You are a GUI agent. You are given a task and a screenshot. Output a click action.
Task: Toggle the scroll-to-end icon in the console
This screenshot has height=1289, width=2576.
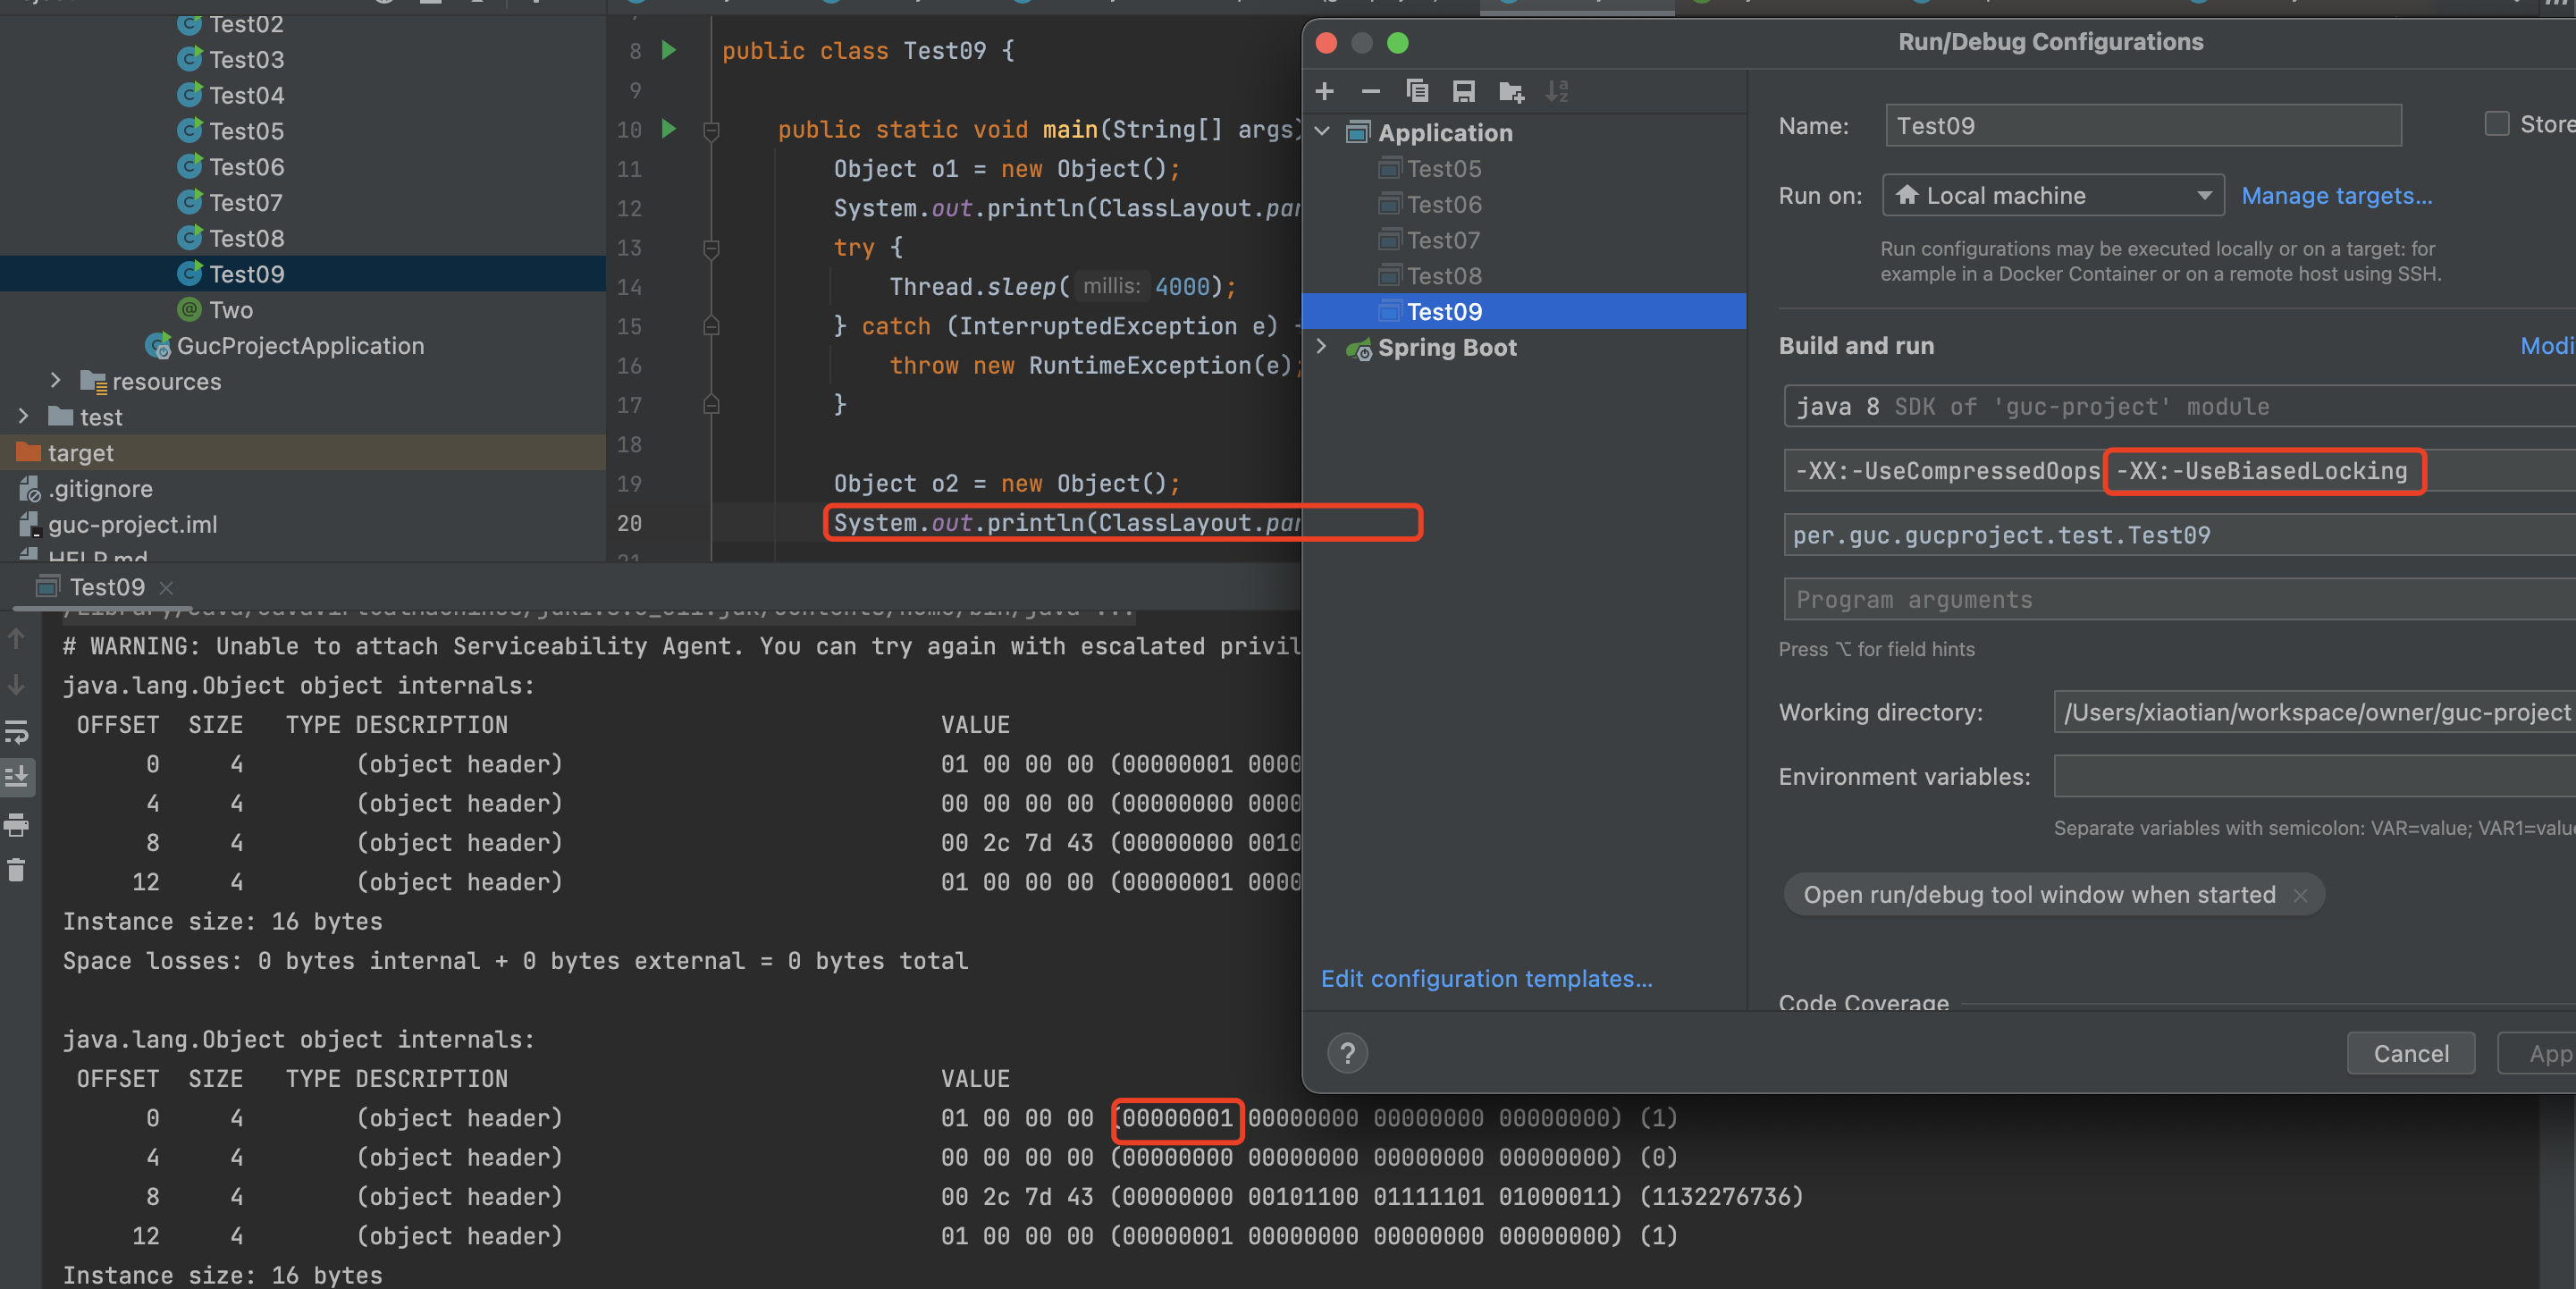[17, 777]
